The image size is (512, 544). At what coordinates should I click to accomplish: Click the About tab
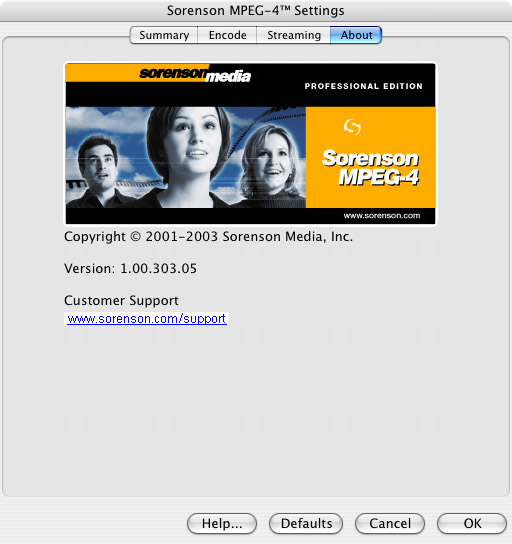[x=356, y=35]
